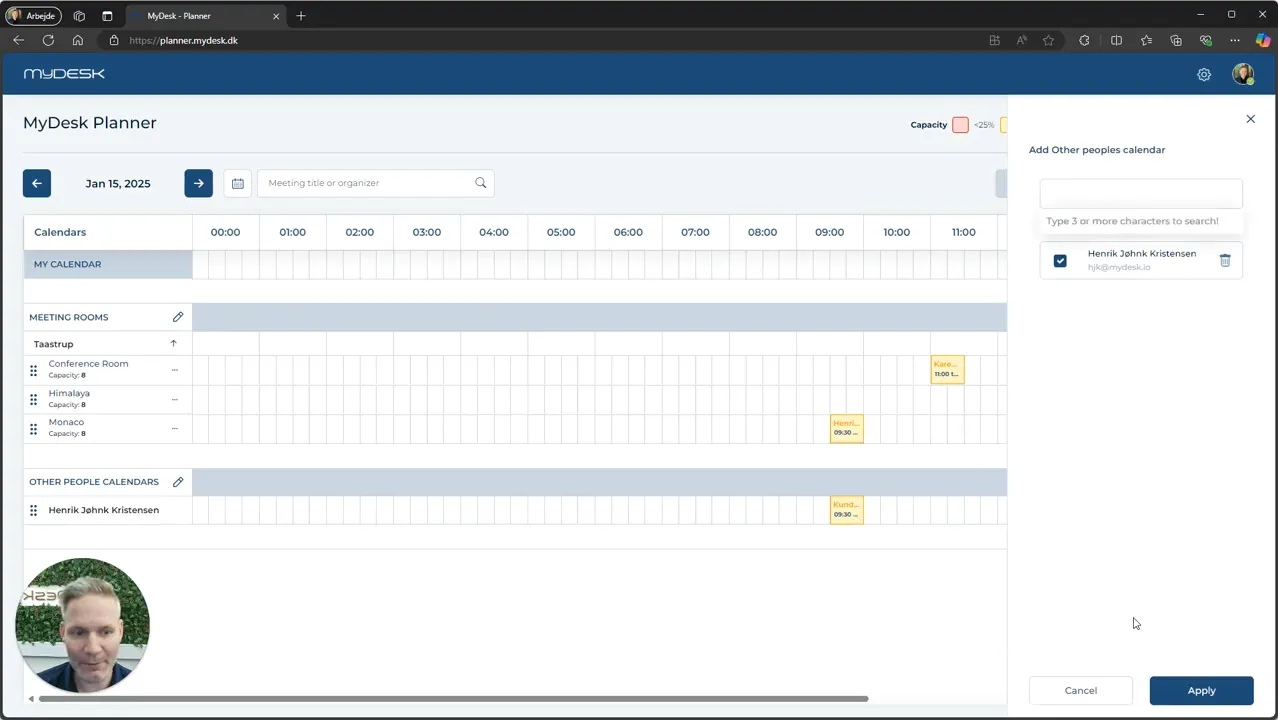Open Monaco room options ellipsis

175,428
